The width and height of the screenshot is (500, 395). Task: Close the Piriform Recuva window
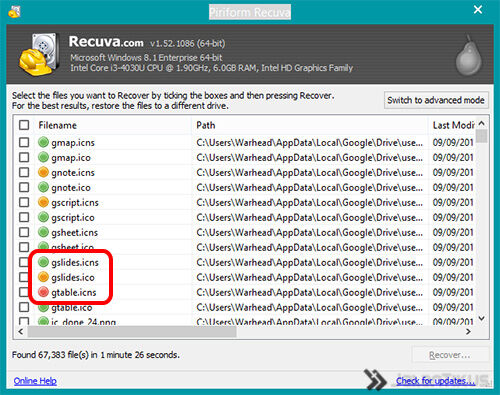click(x=478, y=10)
